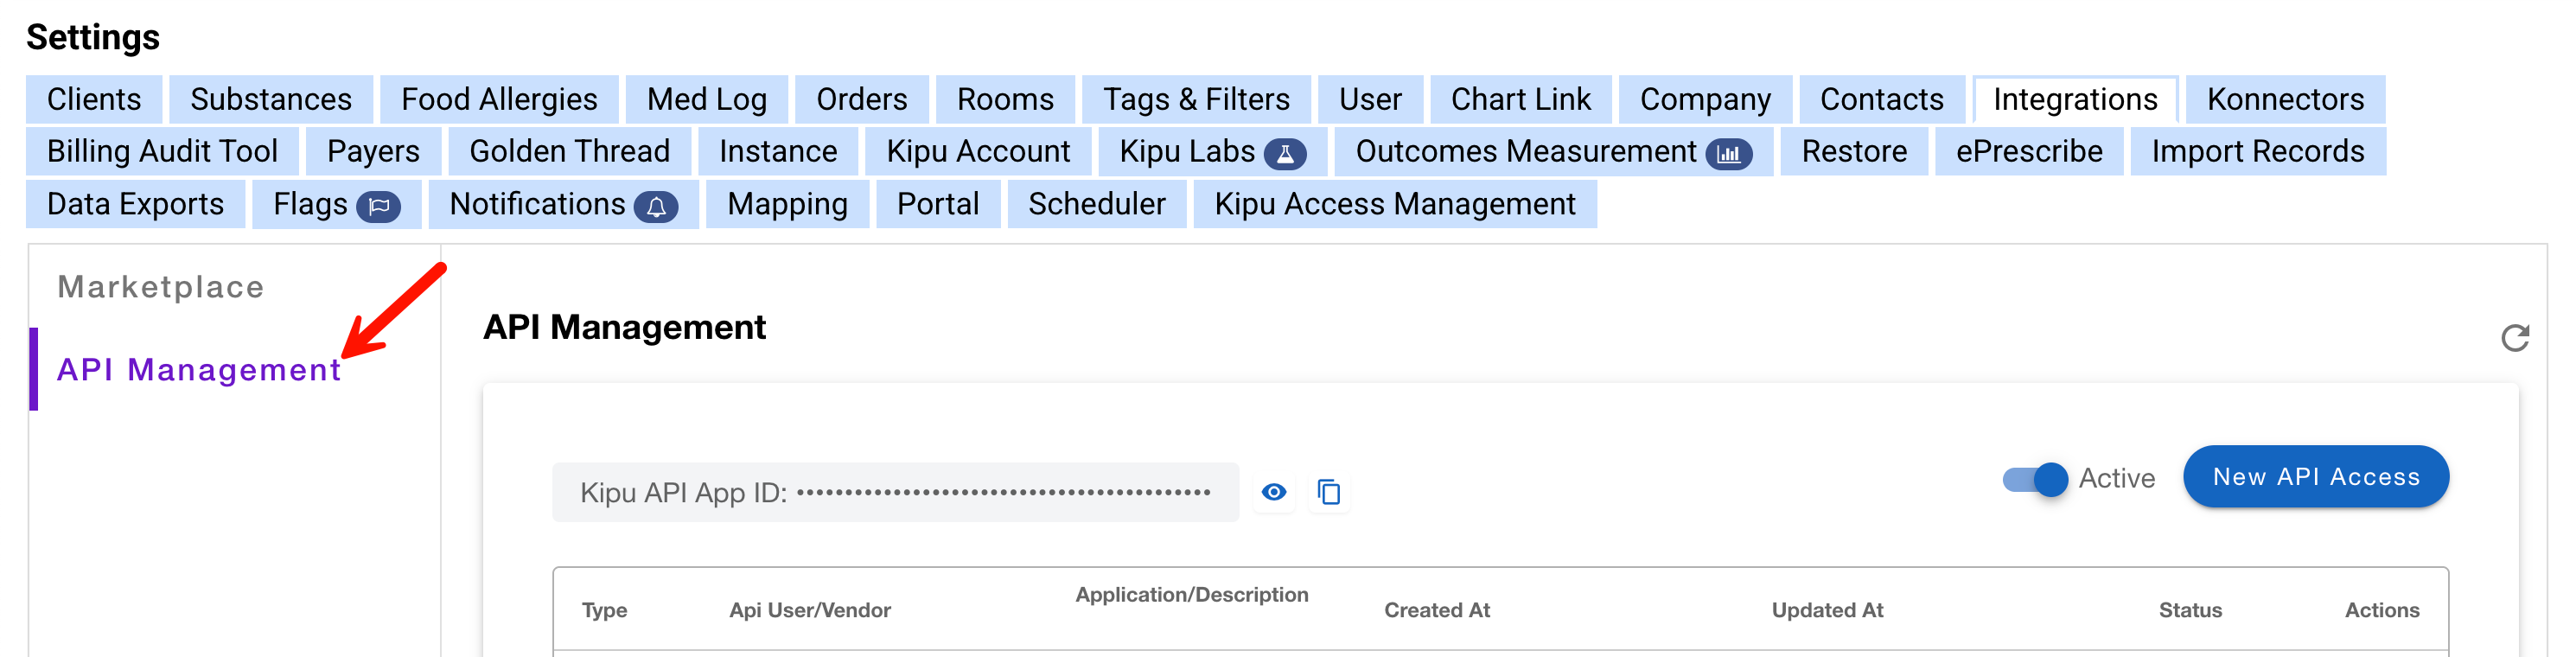Screen dimensions: 2576x657
Task: Select Marketplace in the sidebar
Action: tap(161, 287)
